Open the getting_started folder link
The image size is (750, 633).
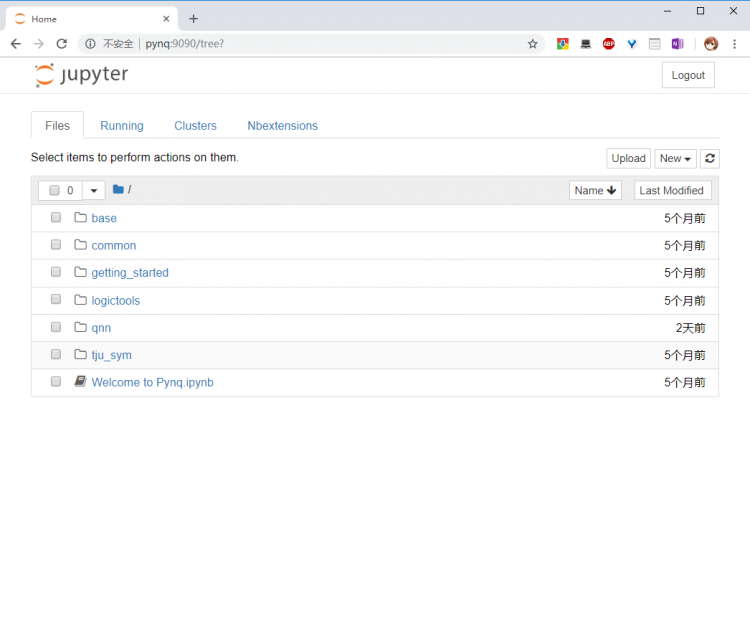[x=130, y=273]
